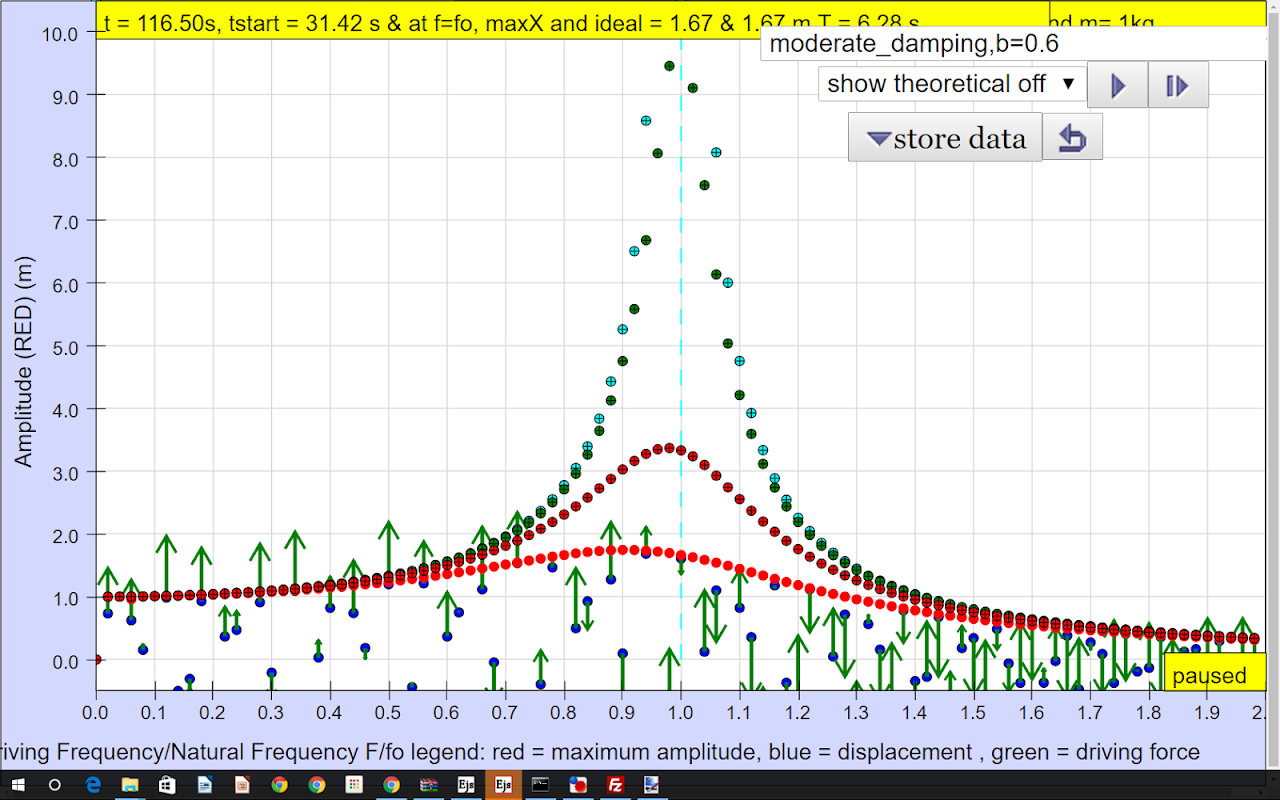Click the step-forward simulation button

tap(1178, 85)
